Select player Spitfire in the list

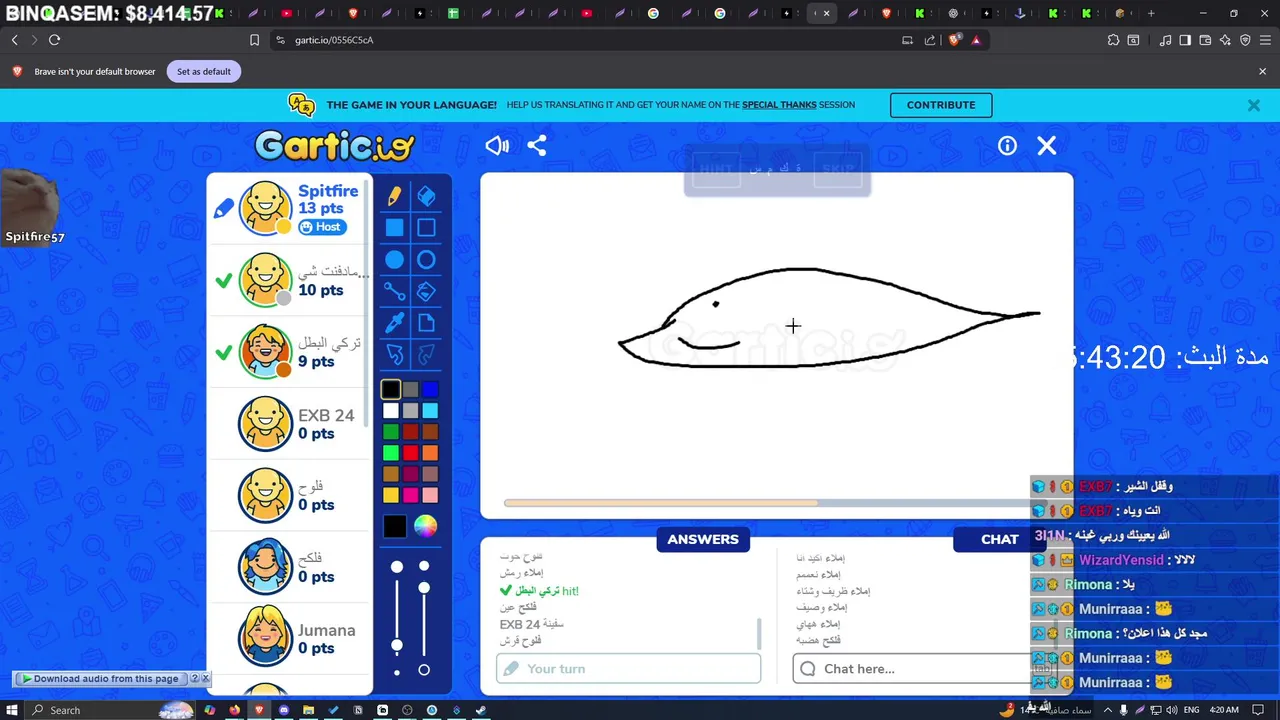click(290, 208)
